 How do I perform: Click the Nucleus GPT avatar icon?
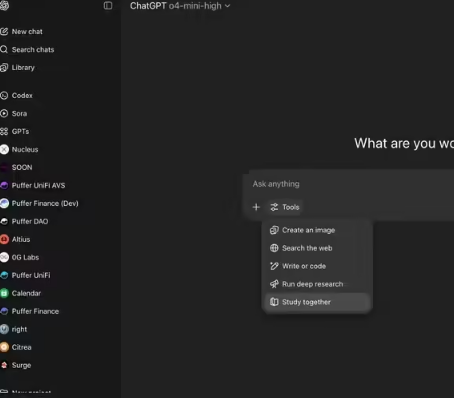point(4,150)
